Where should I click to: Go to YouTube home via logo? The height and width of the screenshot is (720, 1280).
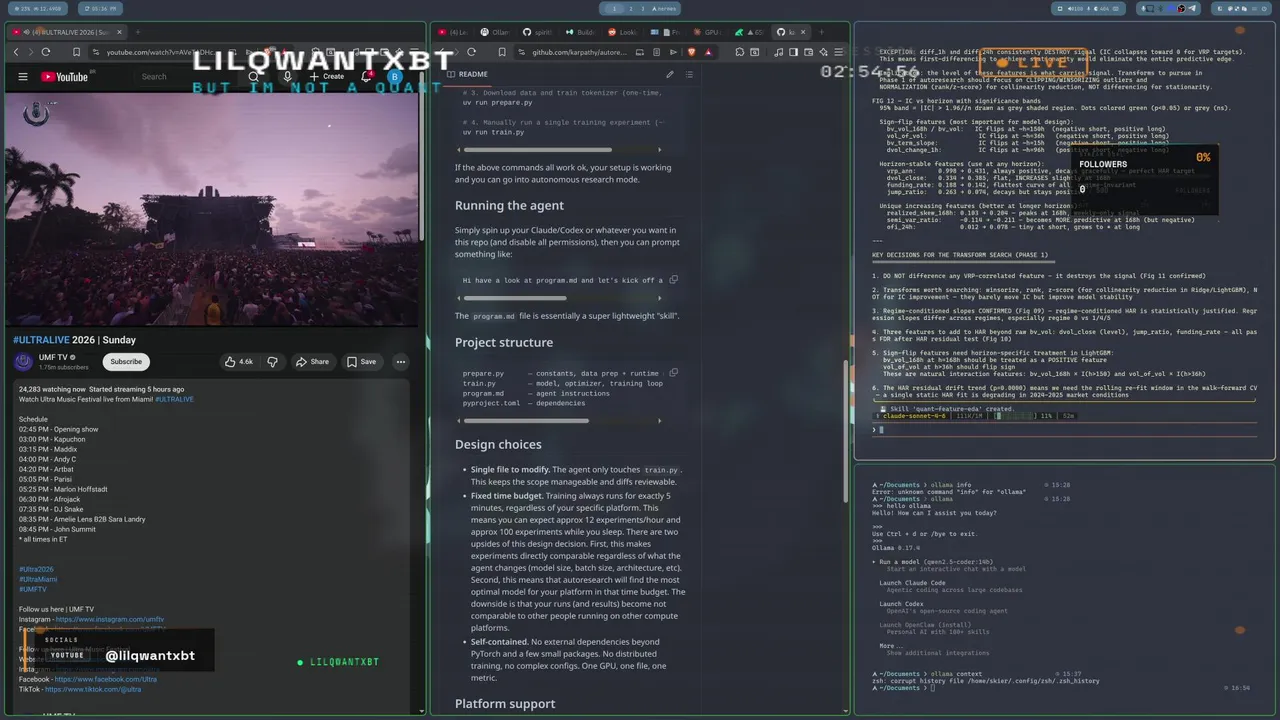64,77
